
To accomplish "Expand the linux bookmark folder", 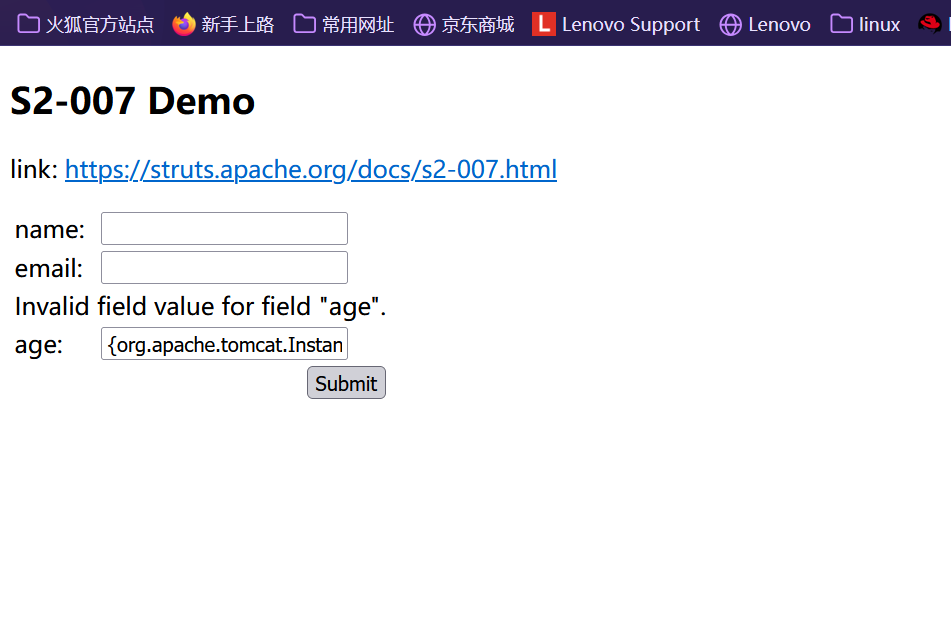I will click(866, 24).
